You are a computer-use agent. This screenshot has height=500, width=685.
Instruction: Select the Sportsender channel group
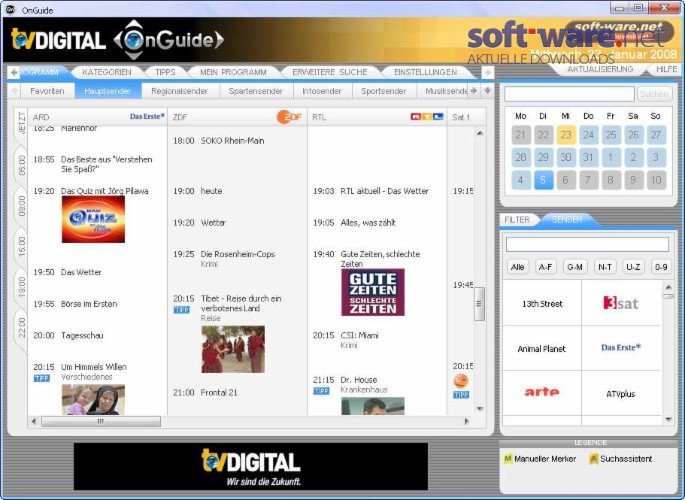pyautogui.click(x=384, y=91)
